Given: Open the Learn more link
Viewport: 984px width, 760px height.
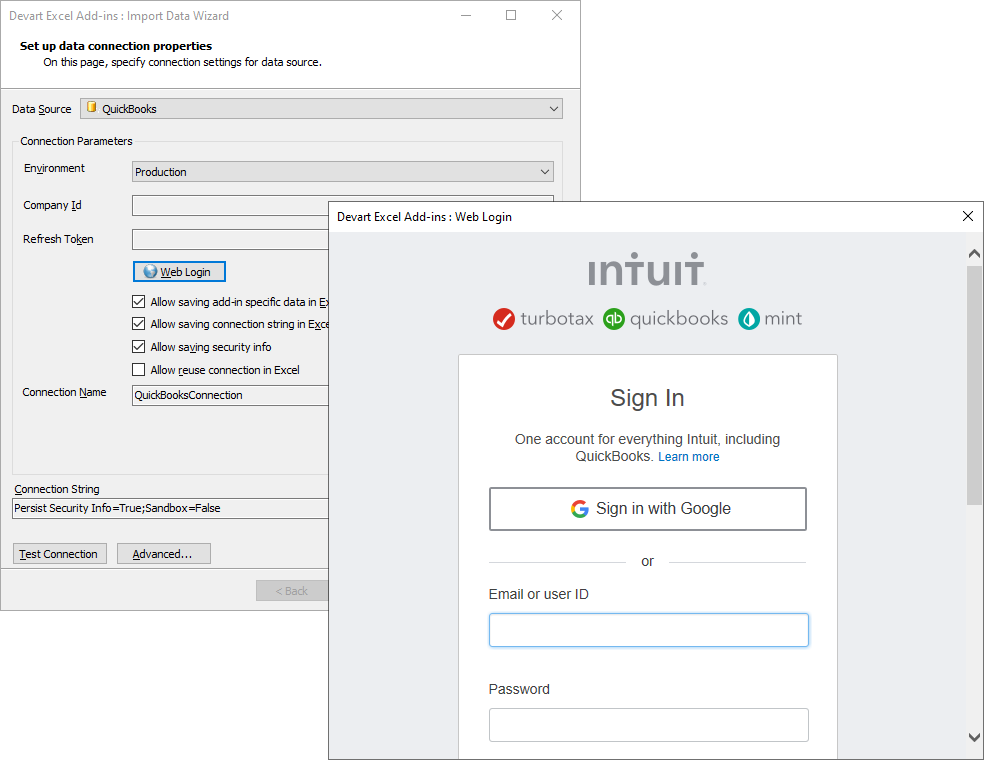Looking at the screenshot, I should point(688,457).
